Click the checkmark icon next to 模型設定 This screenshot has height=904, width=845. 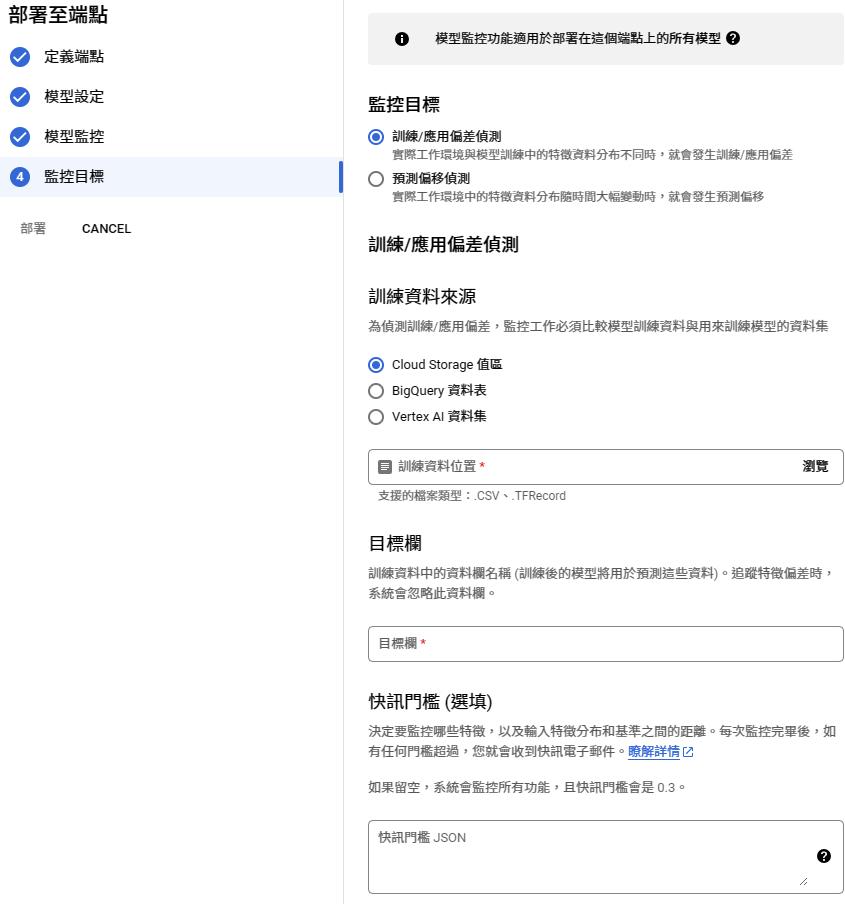[x=20, y=97]
